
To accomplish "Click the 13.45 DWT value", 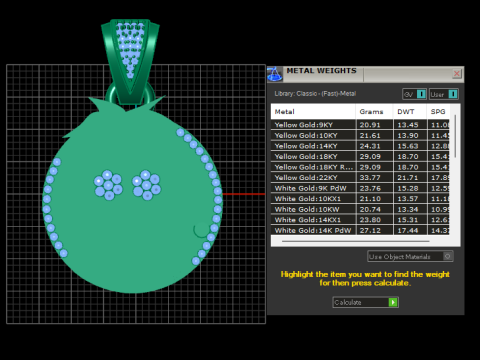I will click(x=408, y=125).
